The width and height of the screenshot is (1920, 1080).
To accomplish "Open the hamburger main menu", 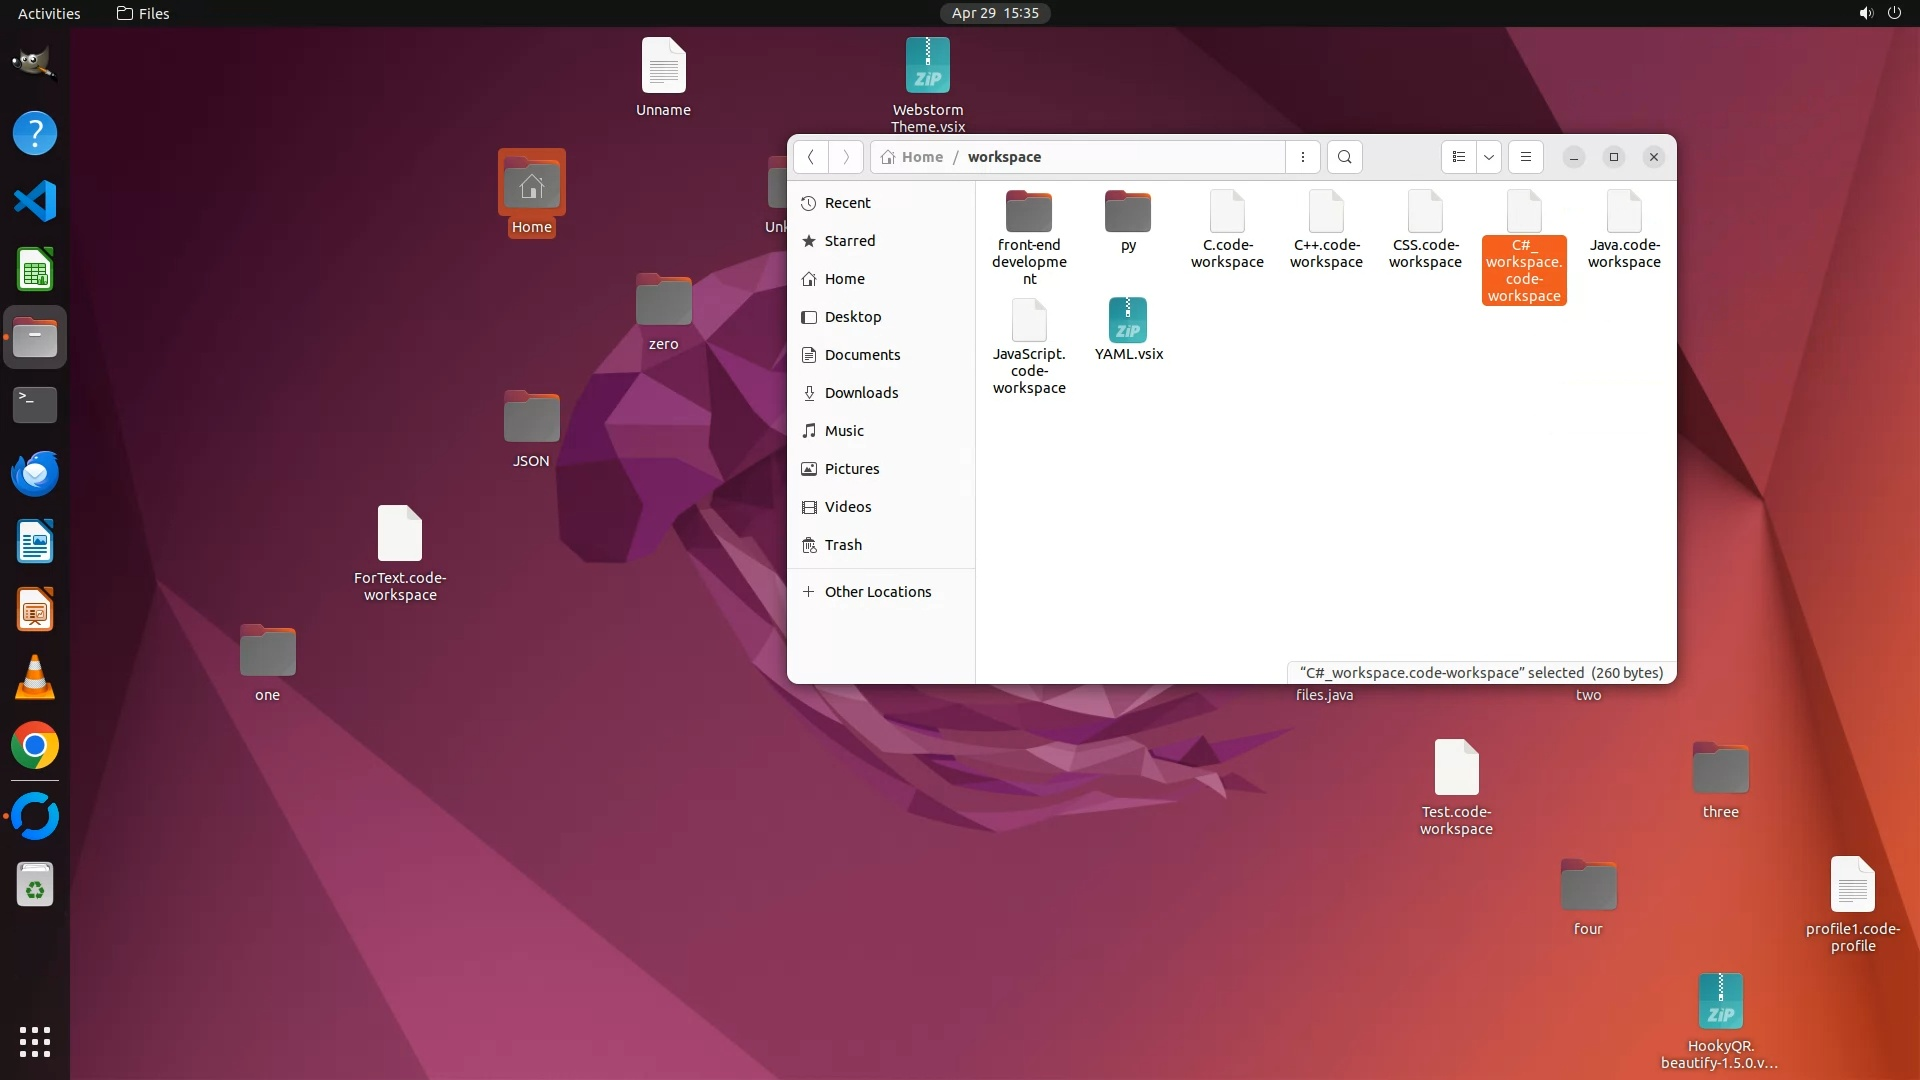I will click(1525, 157).
